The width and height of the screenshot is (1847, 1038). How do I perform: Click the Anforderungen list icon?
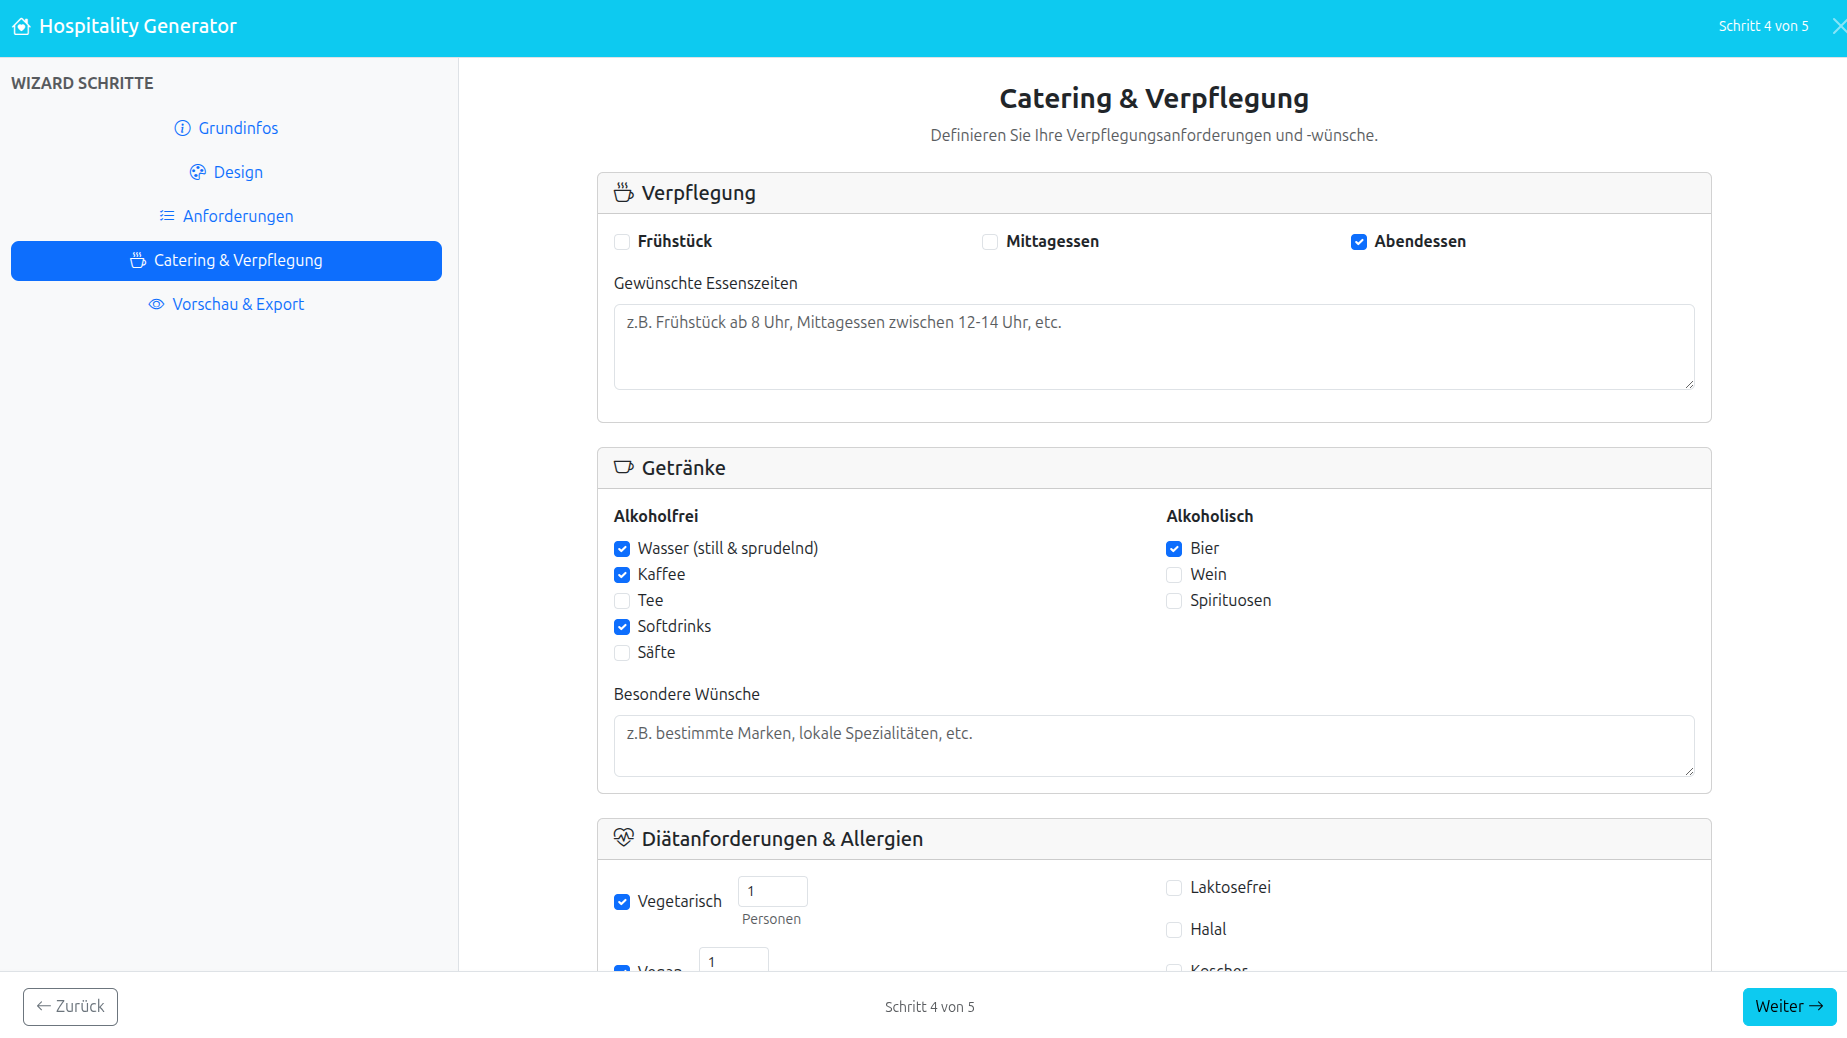click(167, 216)
